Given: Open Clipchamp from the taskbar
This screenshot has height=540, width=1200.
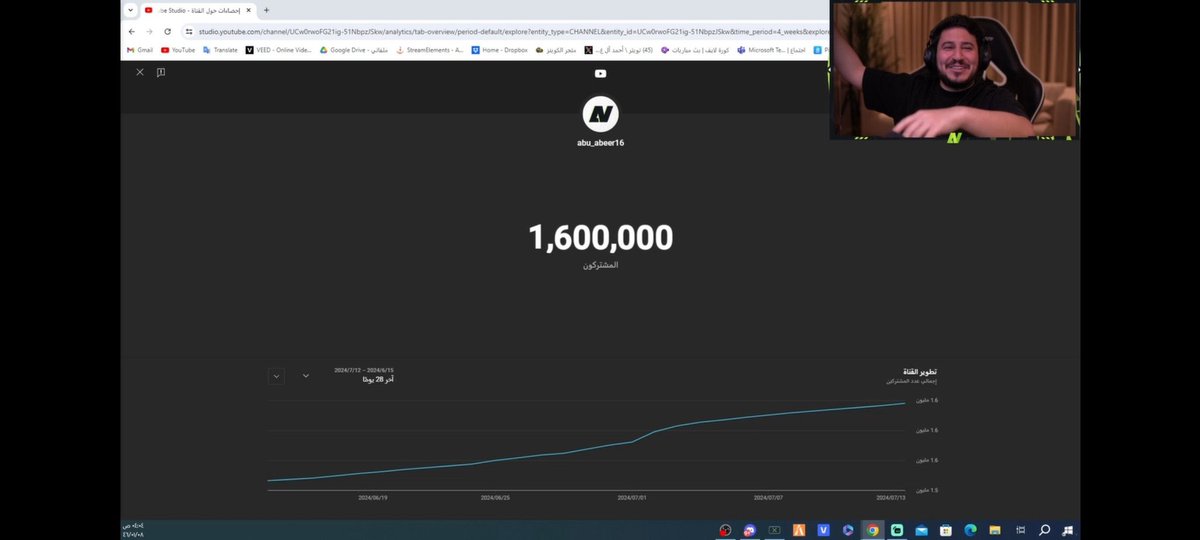Looking at the screenshot, I should (848, 530).
